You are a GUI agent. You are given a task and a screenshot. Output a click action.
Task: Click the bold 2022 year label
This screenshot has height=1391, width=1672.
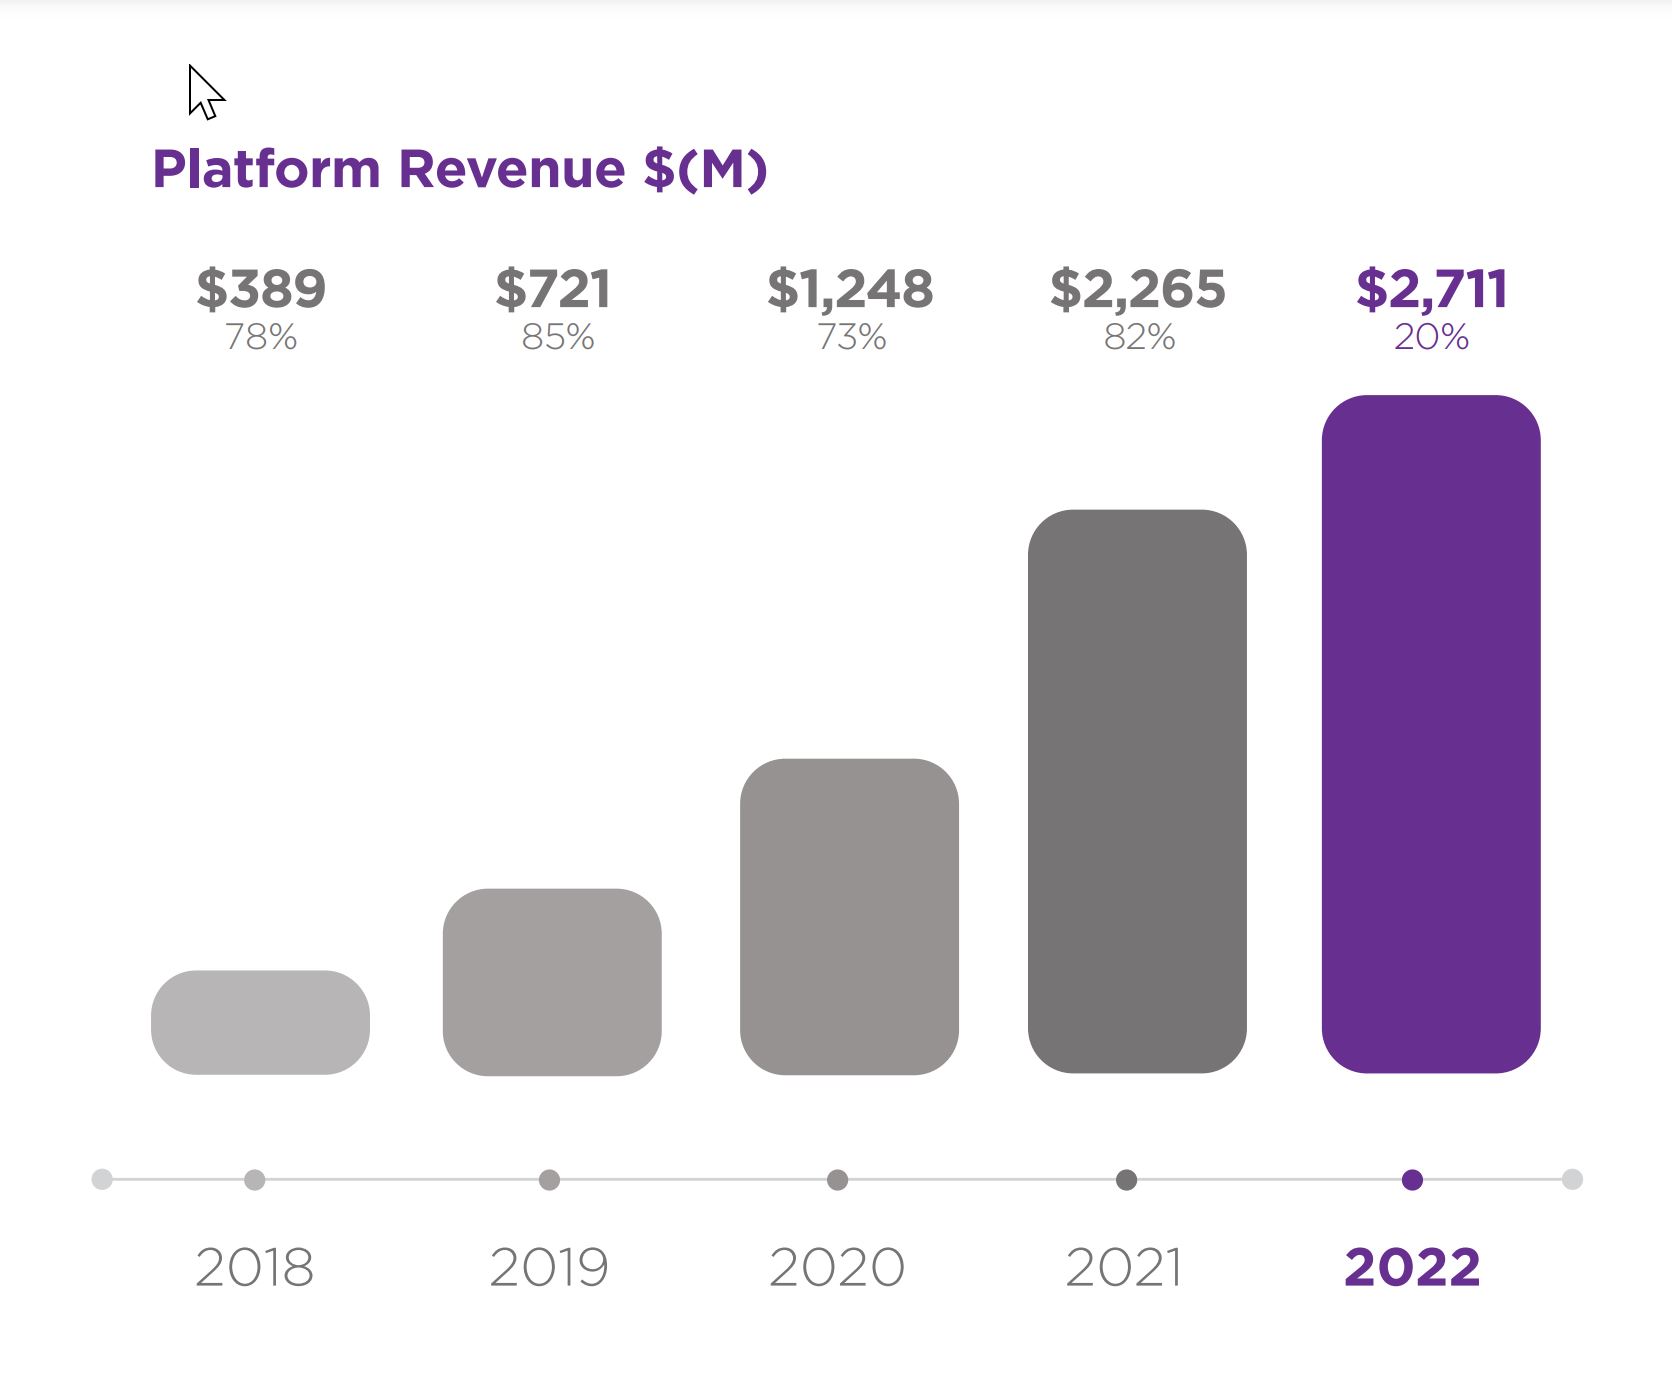coord(1412,1268)
